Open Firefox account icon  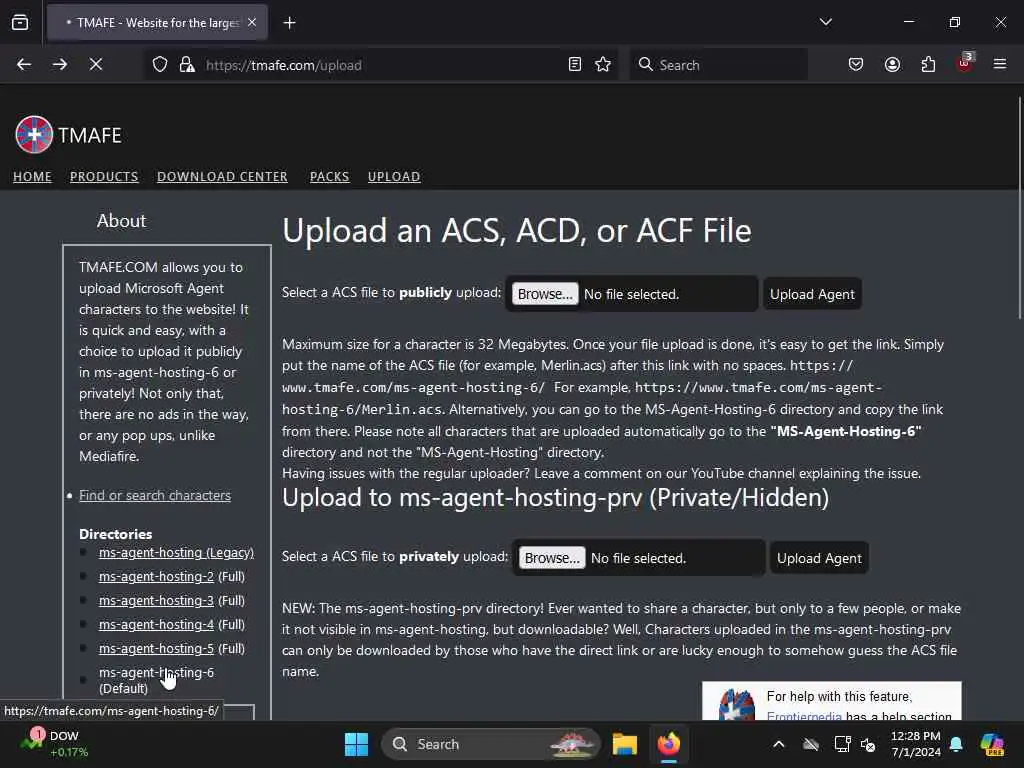(x=892, y=65)
